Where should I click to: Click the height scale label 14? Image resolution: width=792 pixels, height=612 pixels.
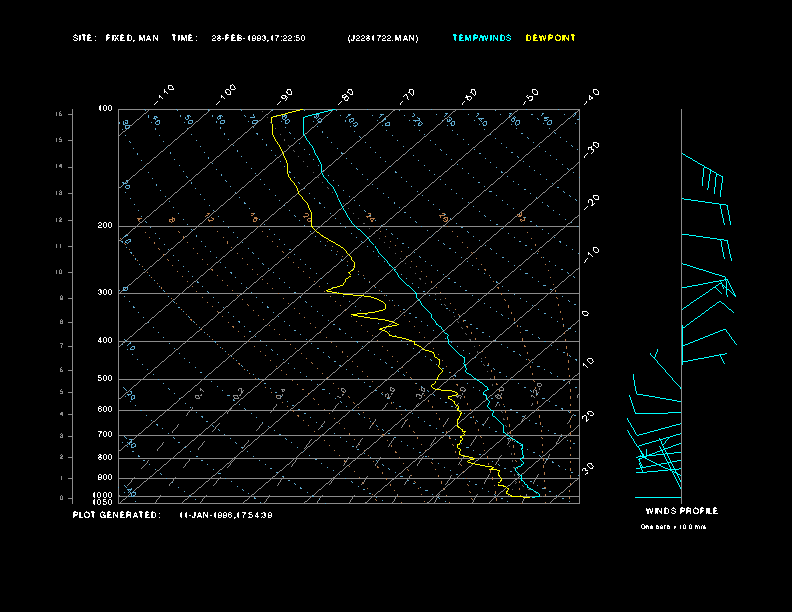60,166
